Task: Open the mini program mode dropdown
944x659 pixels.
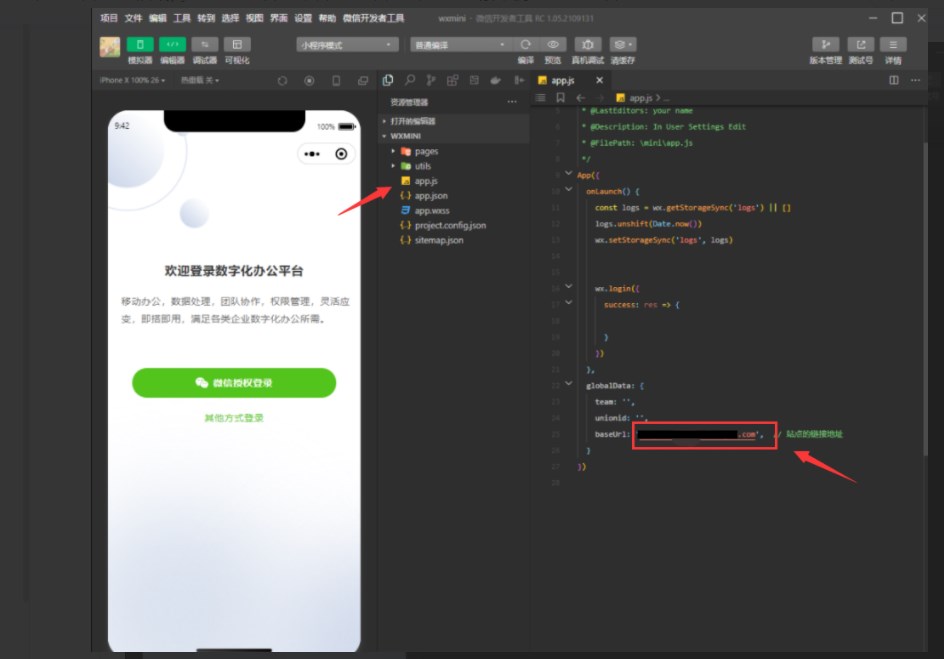Action: tap(346, 45)
